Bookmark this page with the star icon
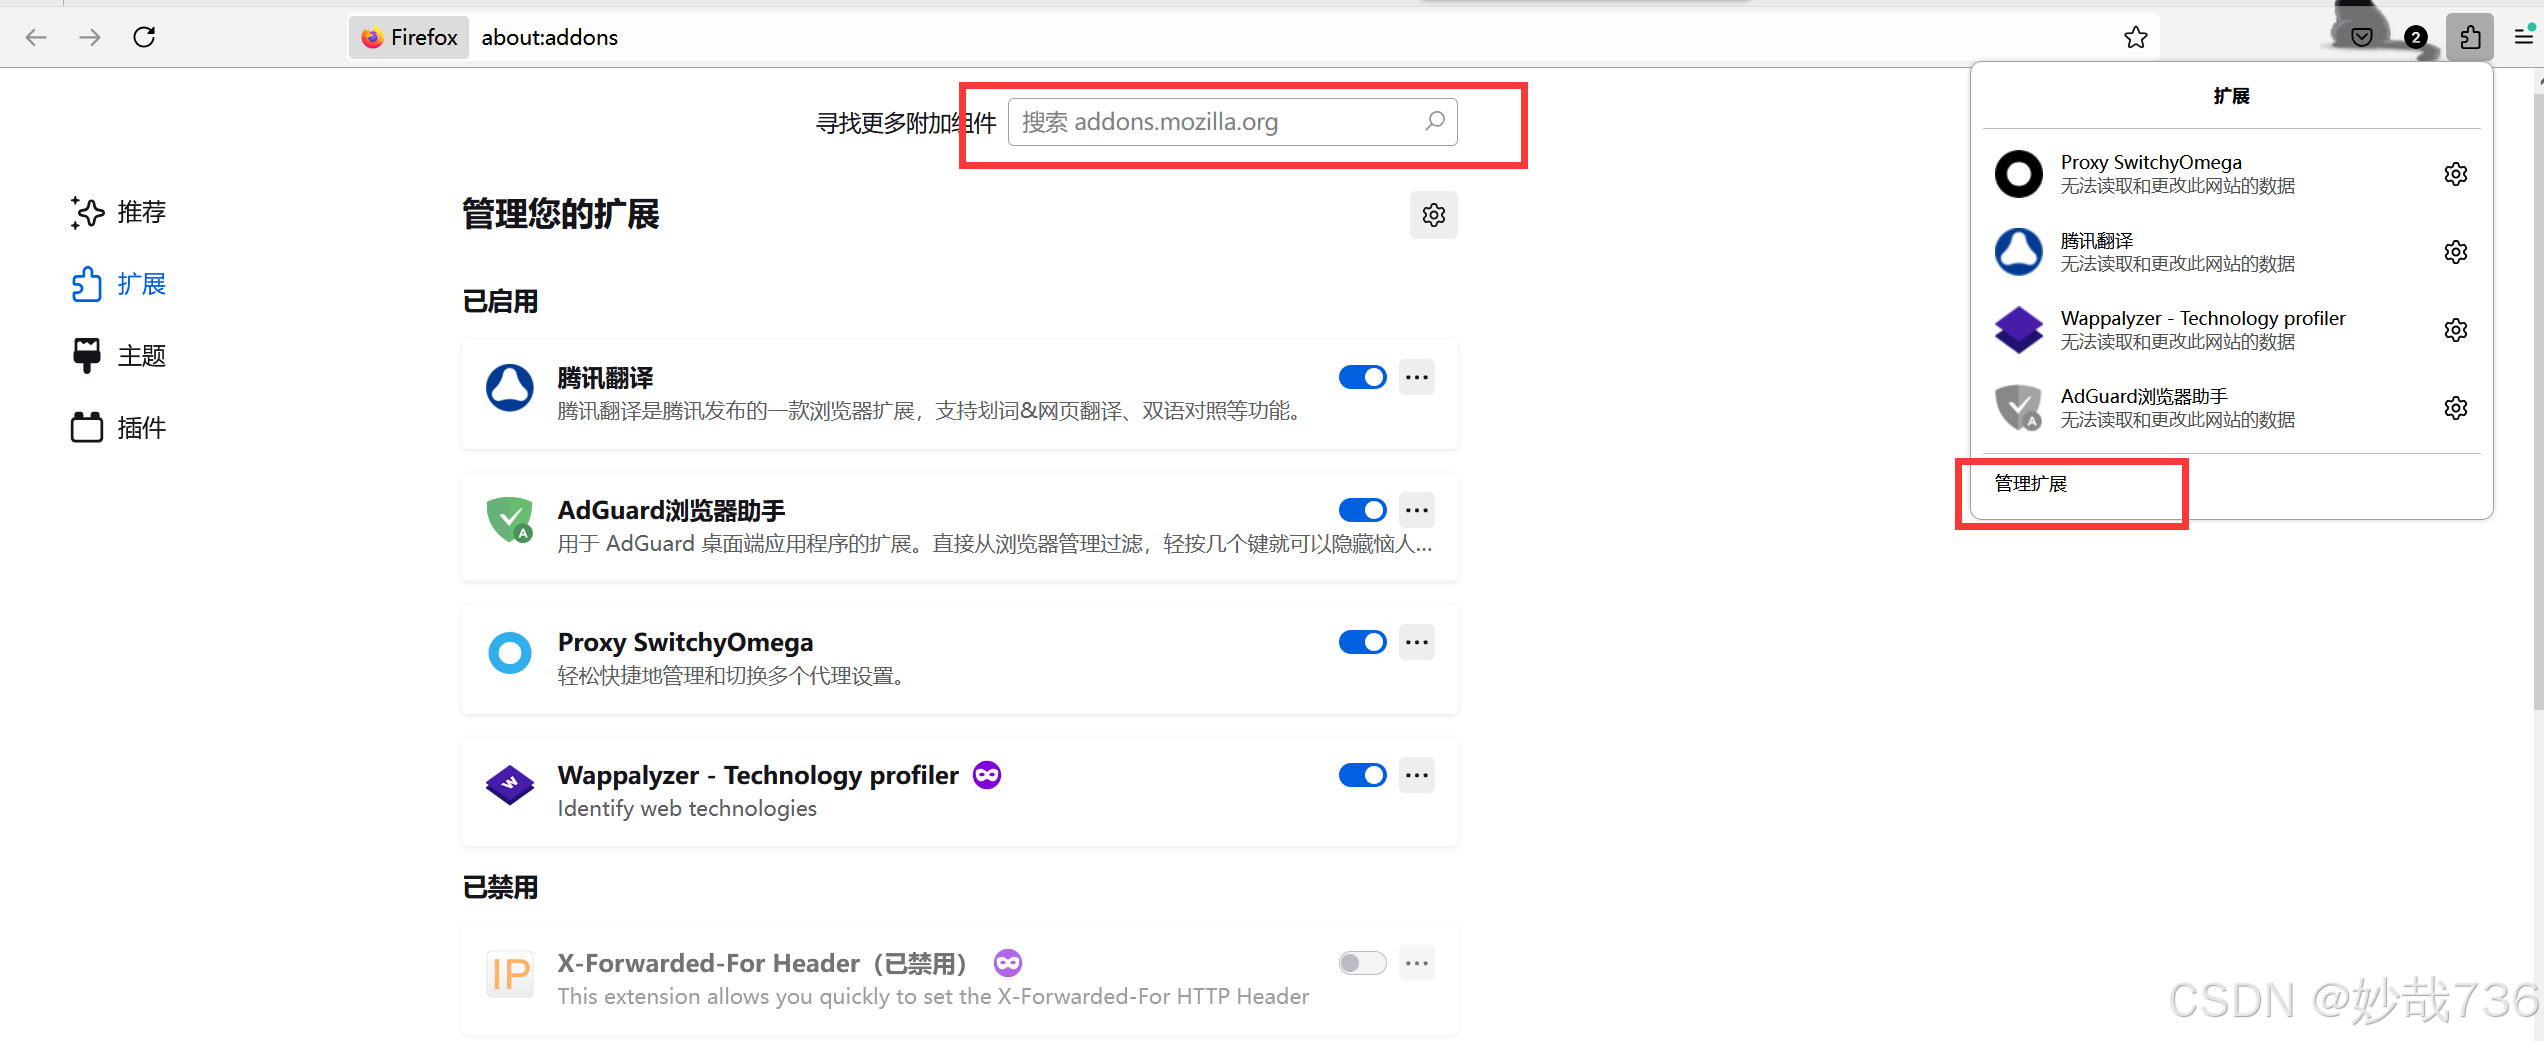The image size is (2544, 1041). [2136, 37]
